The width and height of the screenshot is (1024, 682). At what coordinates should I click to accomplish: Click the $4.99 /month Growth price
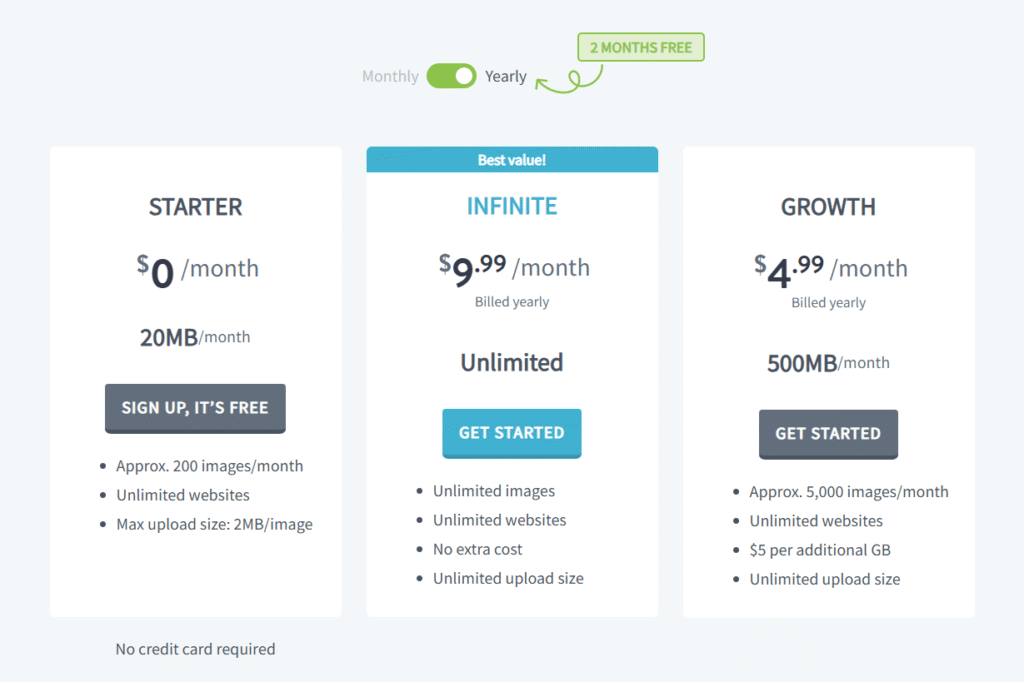coord(830,269)
